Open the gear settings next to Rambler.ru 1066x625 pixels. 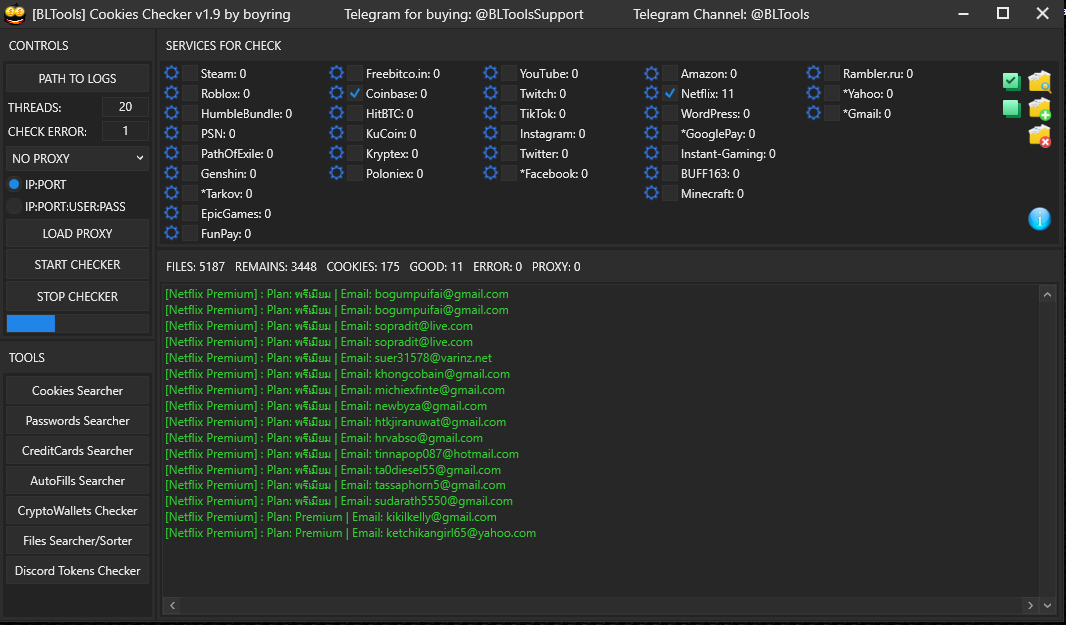[x=813, y=73]
